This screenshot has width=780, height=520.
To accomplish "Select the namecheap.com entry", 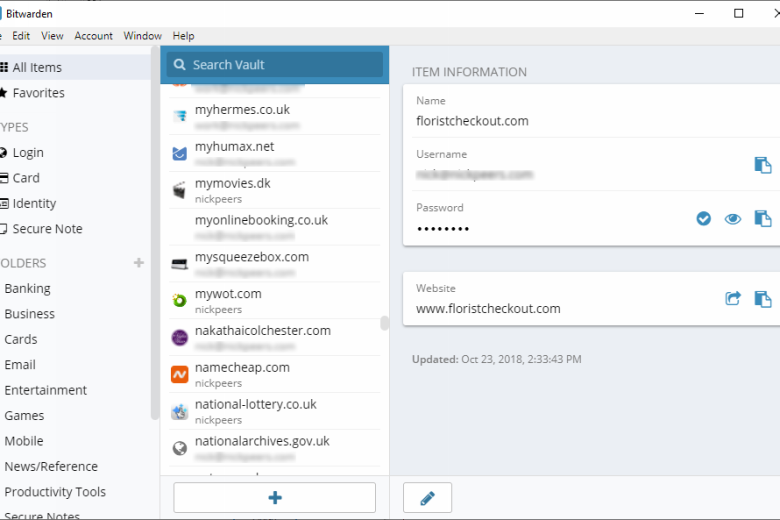I will (275, 374).
